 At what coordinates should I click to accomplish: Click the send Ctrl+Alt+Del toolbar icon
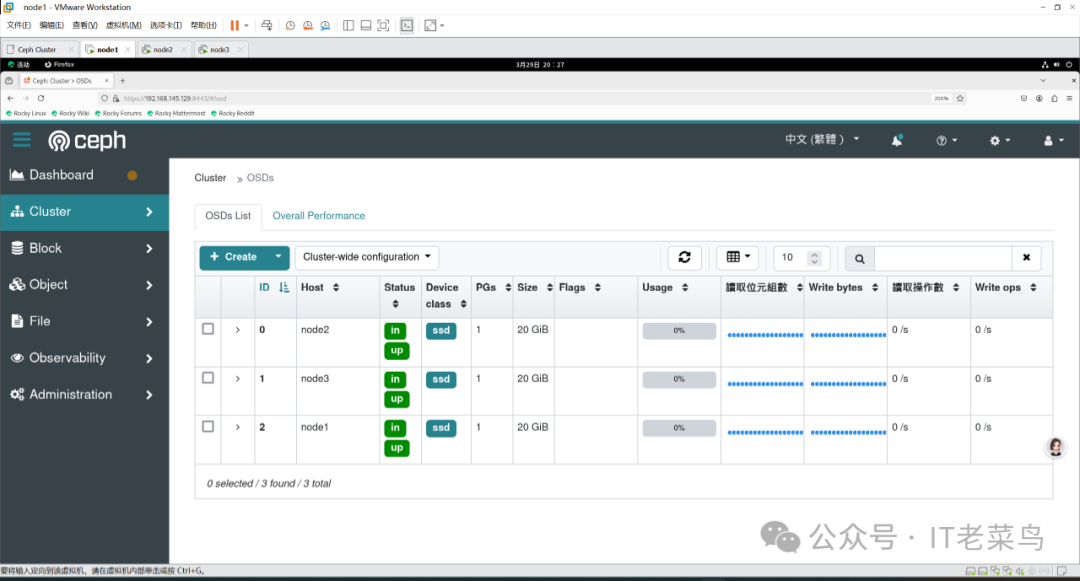(267, 25)
